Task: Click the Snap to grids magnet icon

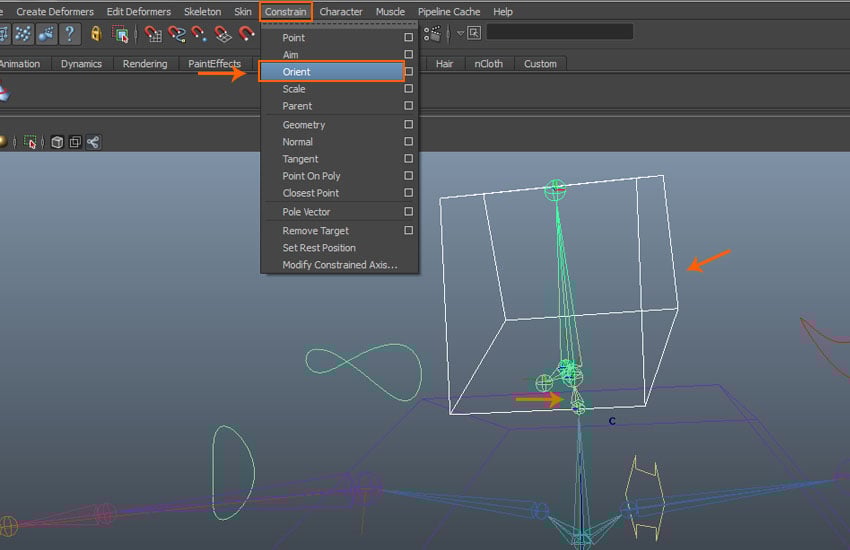Action: click(153, 34)
